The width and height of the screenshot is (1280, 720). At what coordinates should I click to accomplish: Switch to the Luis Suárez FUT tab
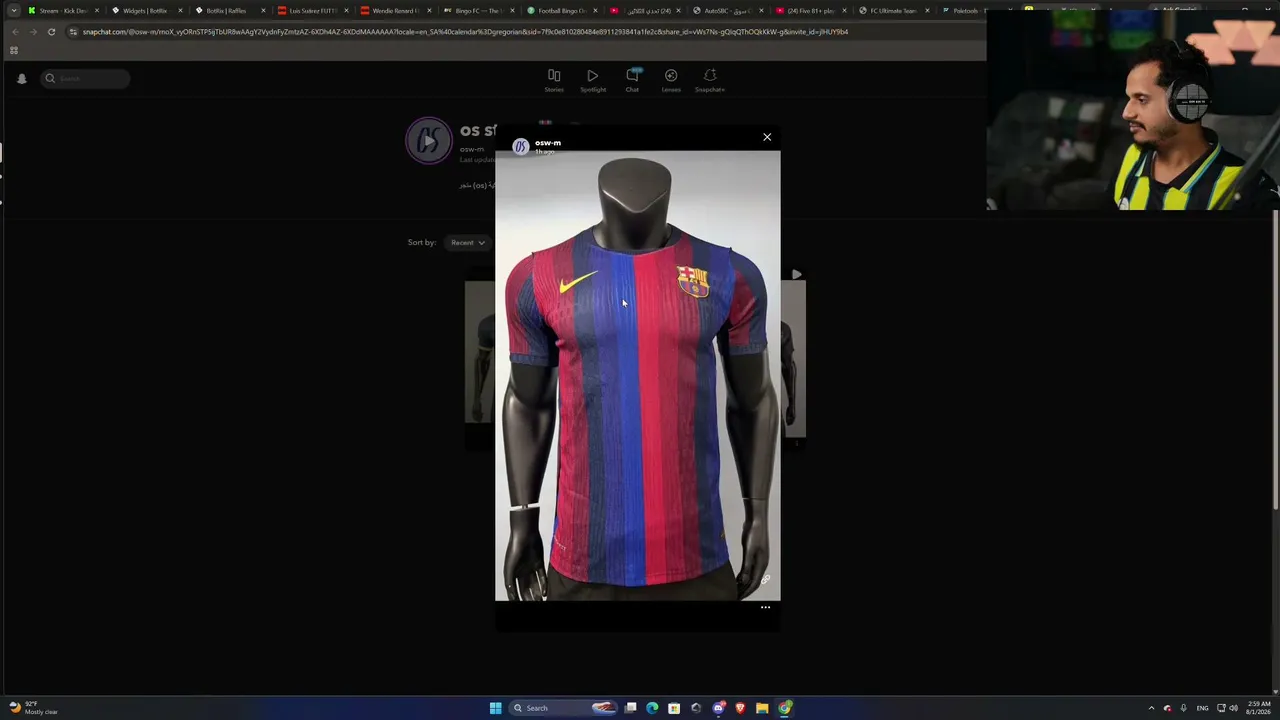tap(312, 11)
